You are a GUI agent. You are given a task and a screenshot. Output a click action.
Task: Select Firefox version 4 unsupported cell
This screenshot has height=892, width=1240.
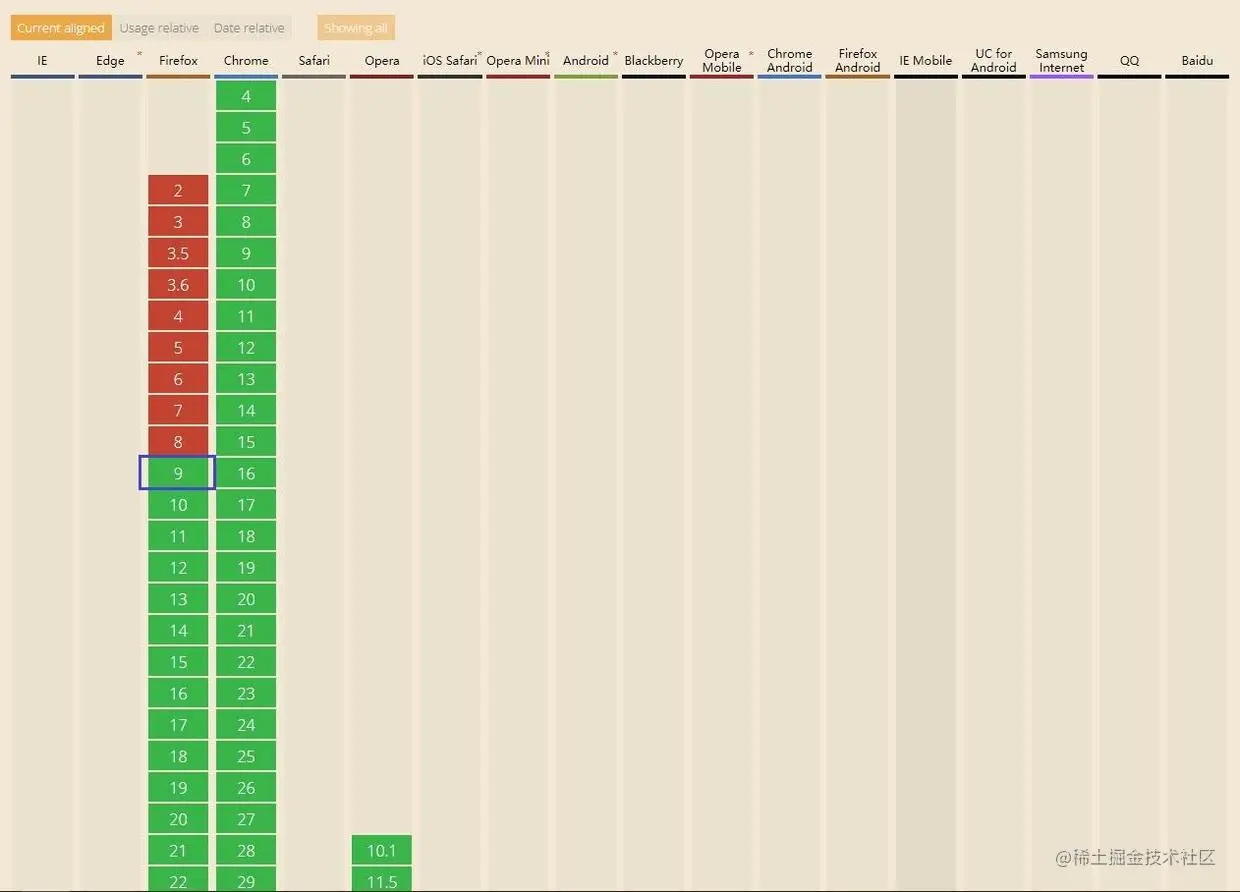pyautogui.click(x=178, y=316)
